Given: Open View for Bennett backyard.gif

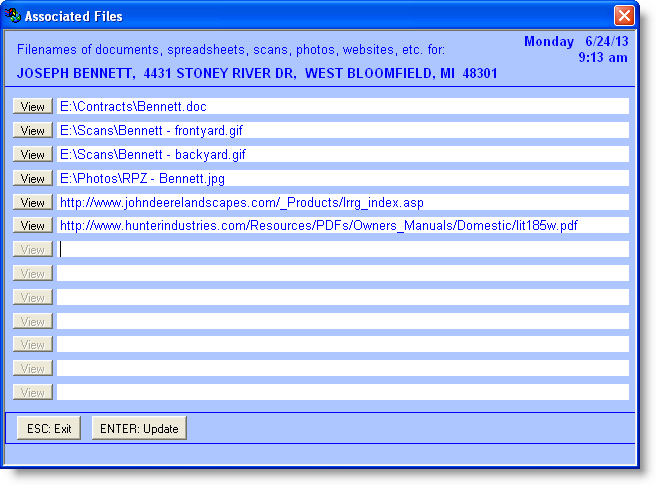Looking at the screenshot, I should [33, 154].
